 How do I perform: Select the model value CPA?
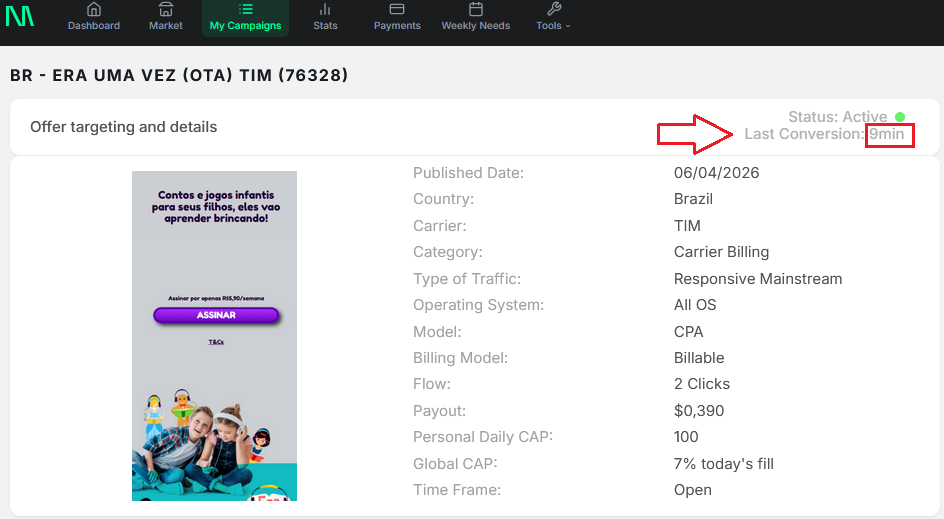coord(688,332)
